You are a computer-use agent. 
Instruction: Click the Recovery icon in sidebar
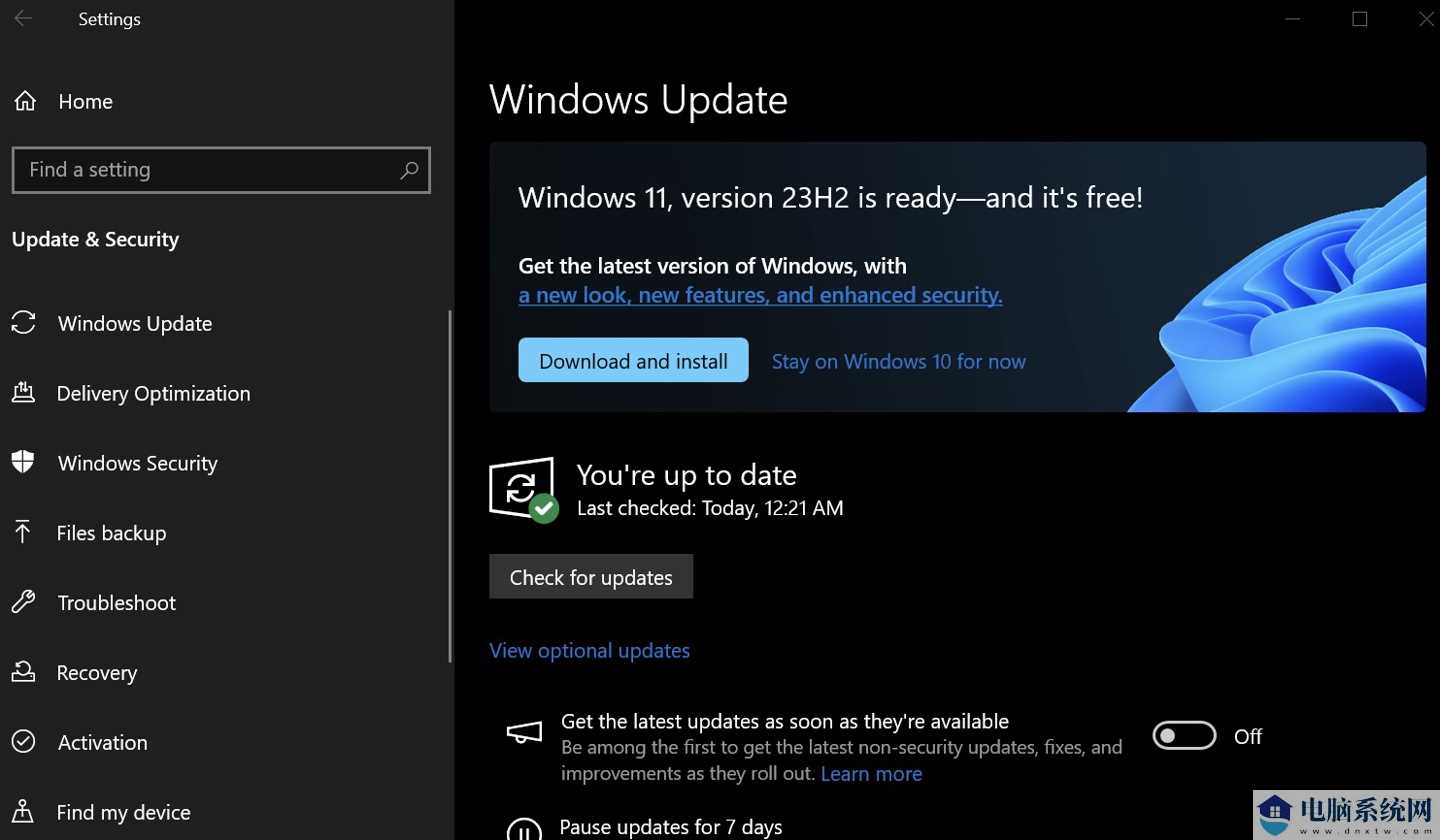coord(23,671)
